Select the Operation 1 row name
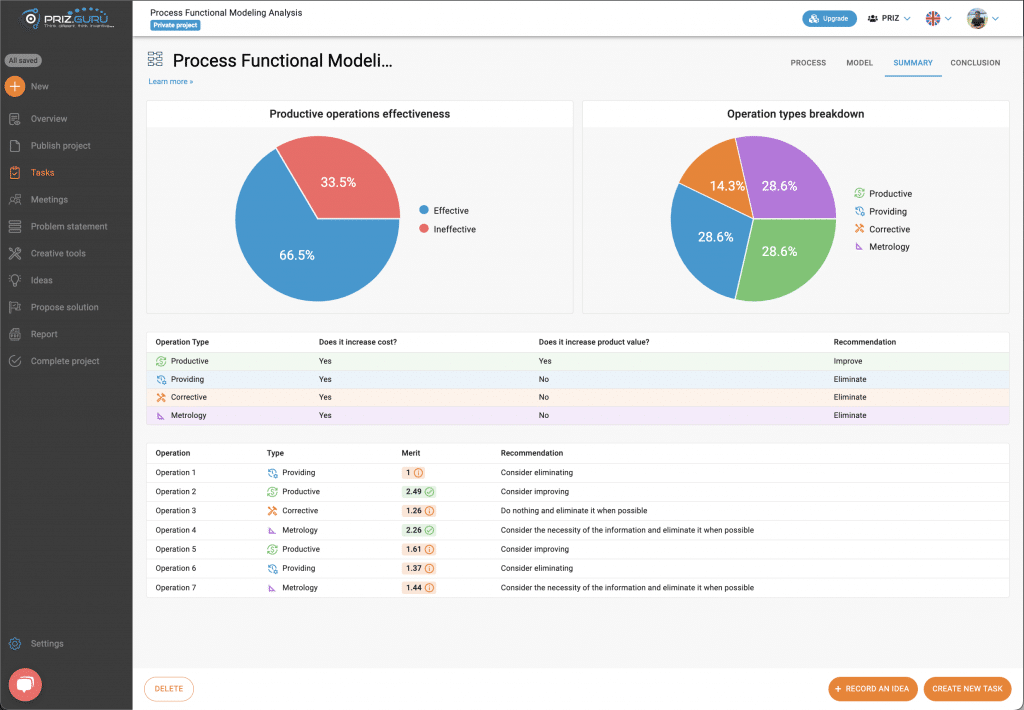Viewport: 1024px width, 710px height. click(175, 472)
